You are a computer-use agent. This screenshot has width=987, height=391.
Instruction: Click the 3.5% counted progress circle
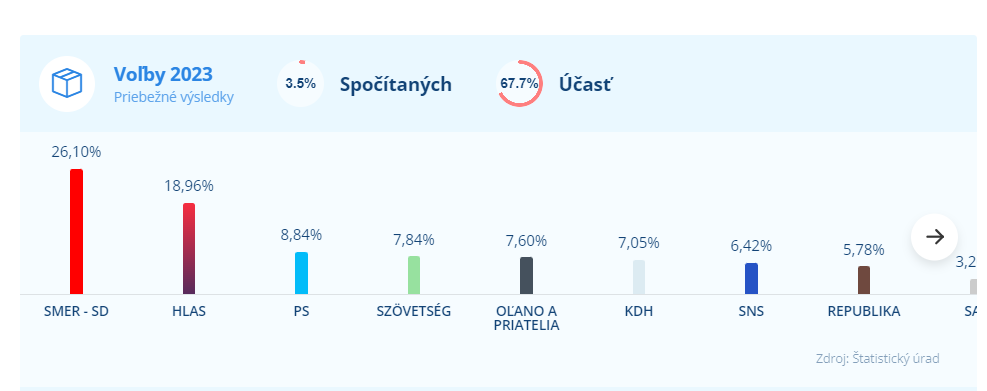(300, 83)
